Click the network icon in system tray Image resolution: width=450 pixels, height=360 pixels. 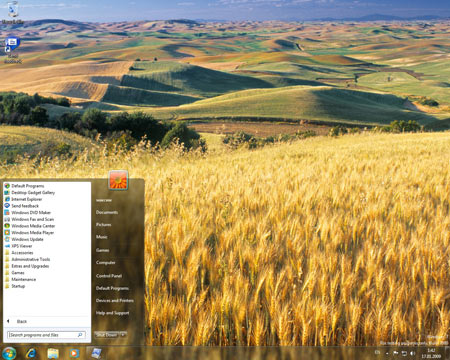[x=404, y=353]
